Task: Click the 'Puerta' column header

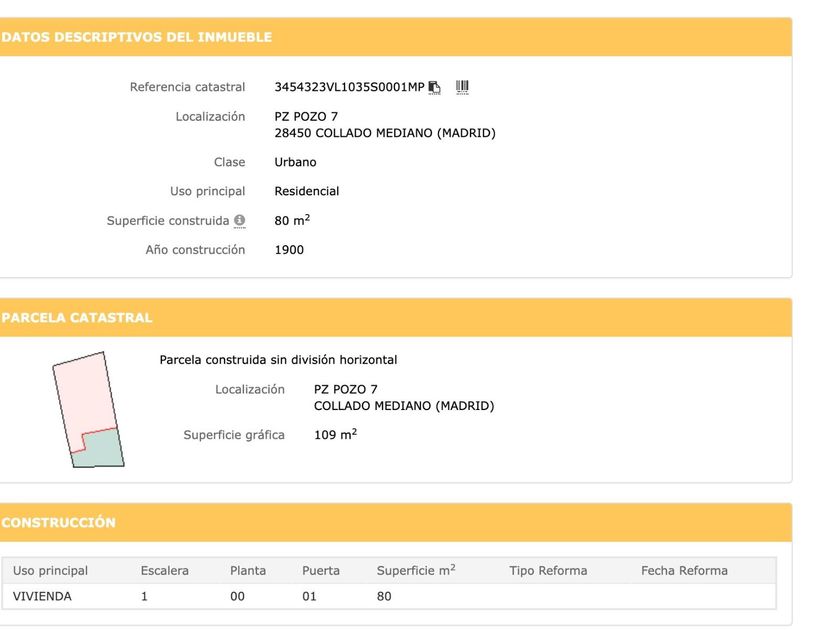Action: [x=321, y=571]
